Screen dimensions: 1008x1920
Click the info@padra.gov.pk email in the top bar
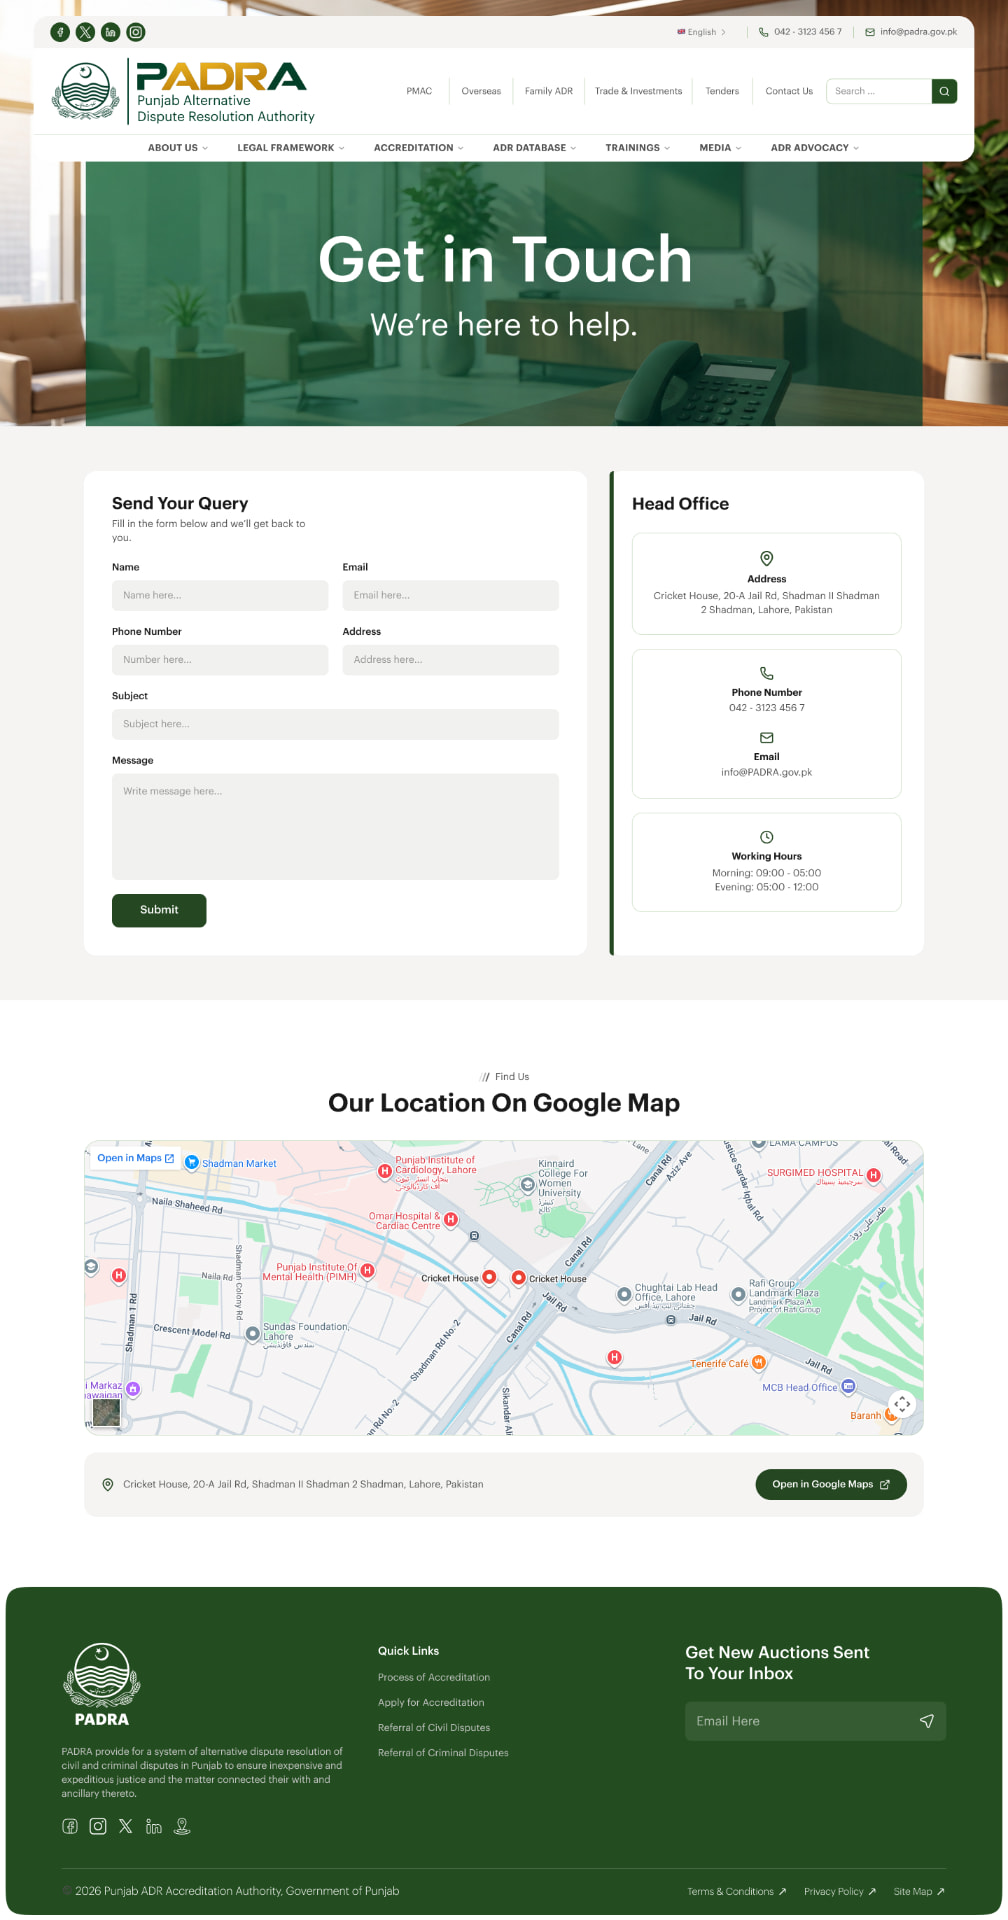click(919, 32)
